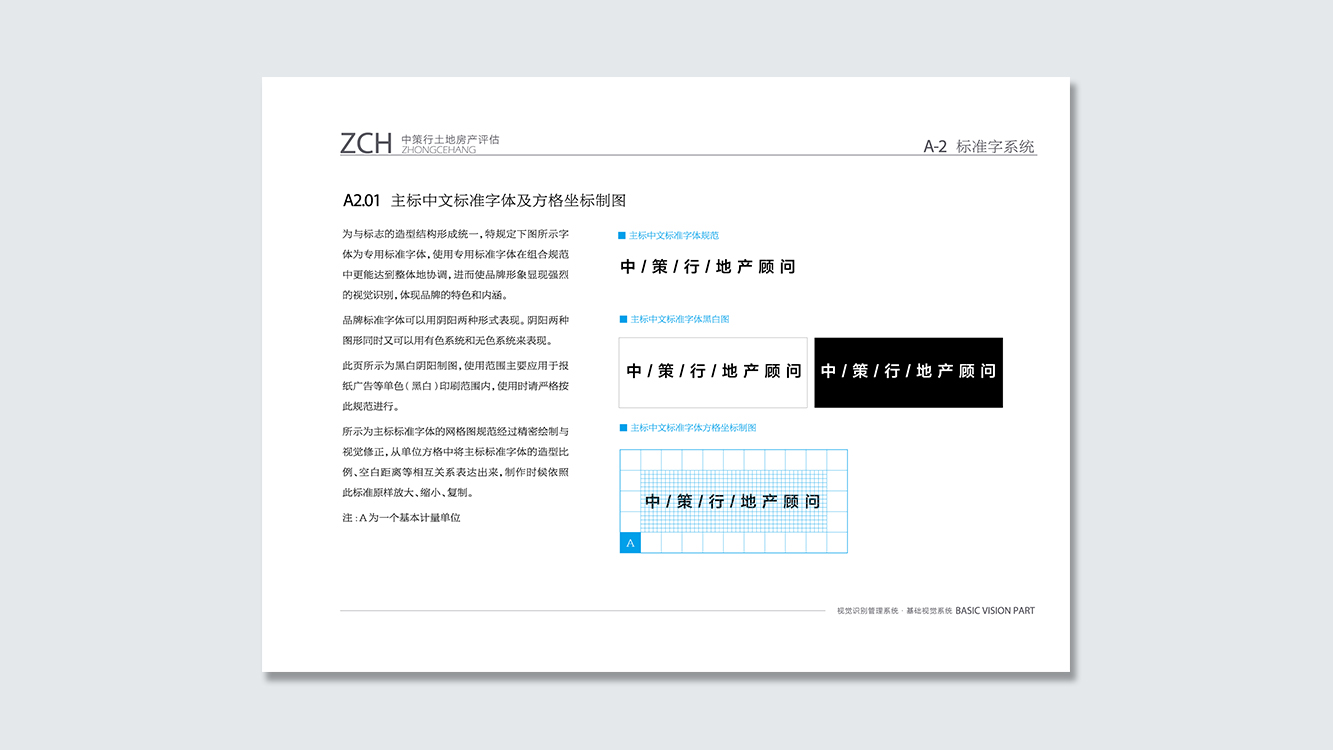This screenshot has width=1333, height=750.
Task: Click BASIC VISION PART in the footer
Action: [x=995, y=610]
